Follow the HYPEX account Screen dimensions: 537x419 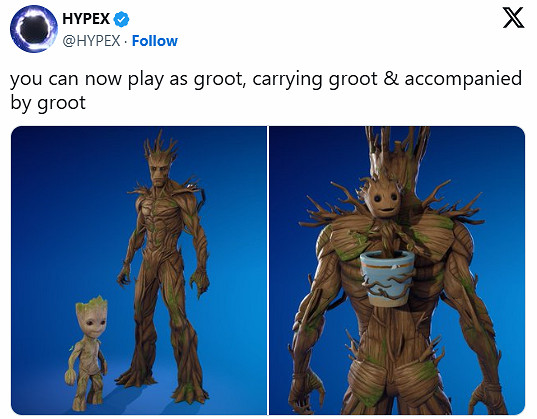click(155, 41)
